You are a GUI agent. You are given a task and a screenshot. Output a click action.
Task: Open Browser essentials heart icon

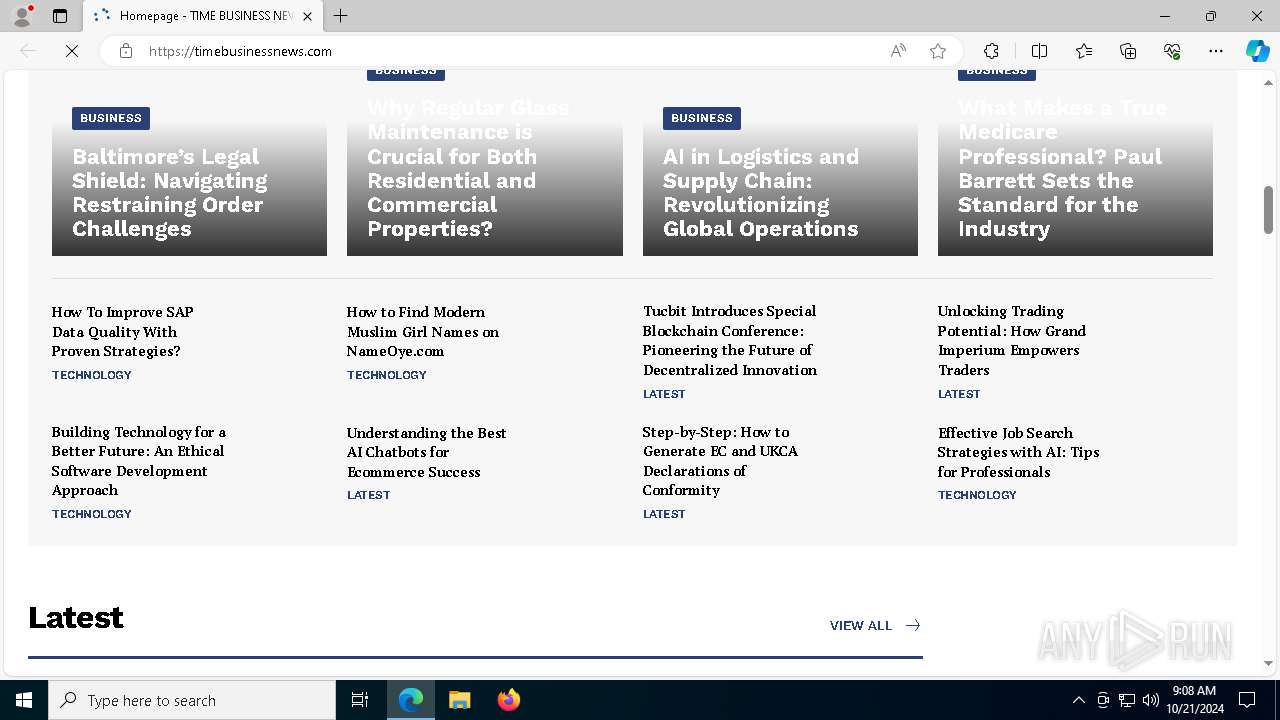pos(1172,51)
